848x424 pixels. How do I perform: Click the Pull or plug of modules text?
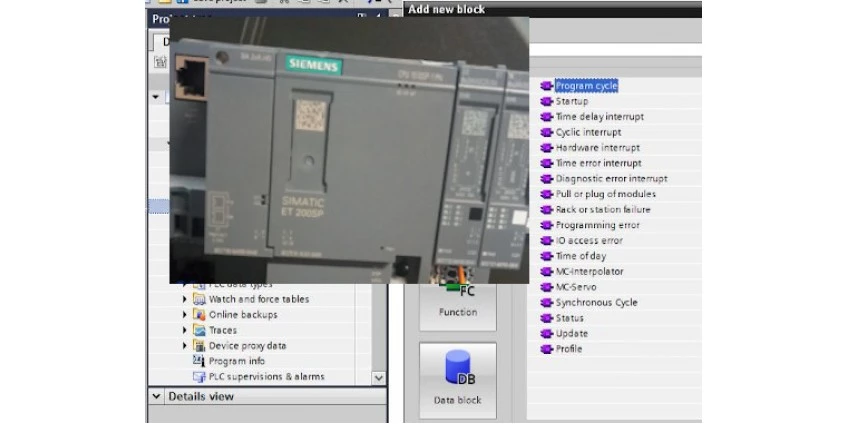pyautogui.click(x=606, y=194)
